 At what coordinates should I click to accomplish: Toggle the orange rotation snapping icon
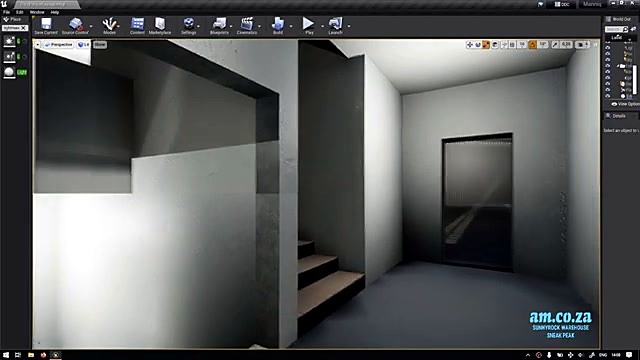pos(533,44)
